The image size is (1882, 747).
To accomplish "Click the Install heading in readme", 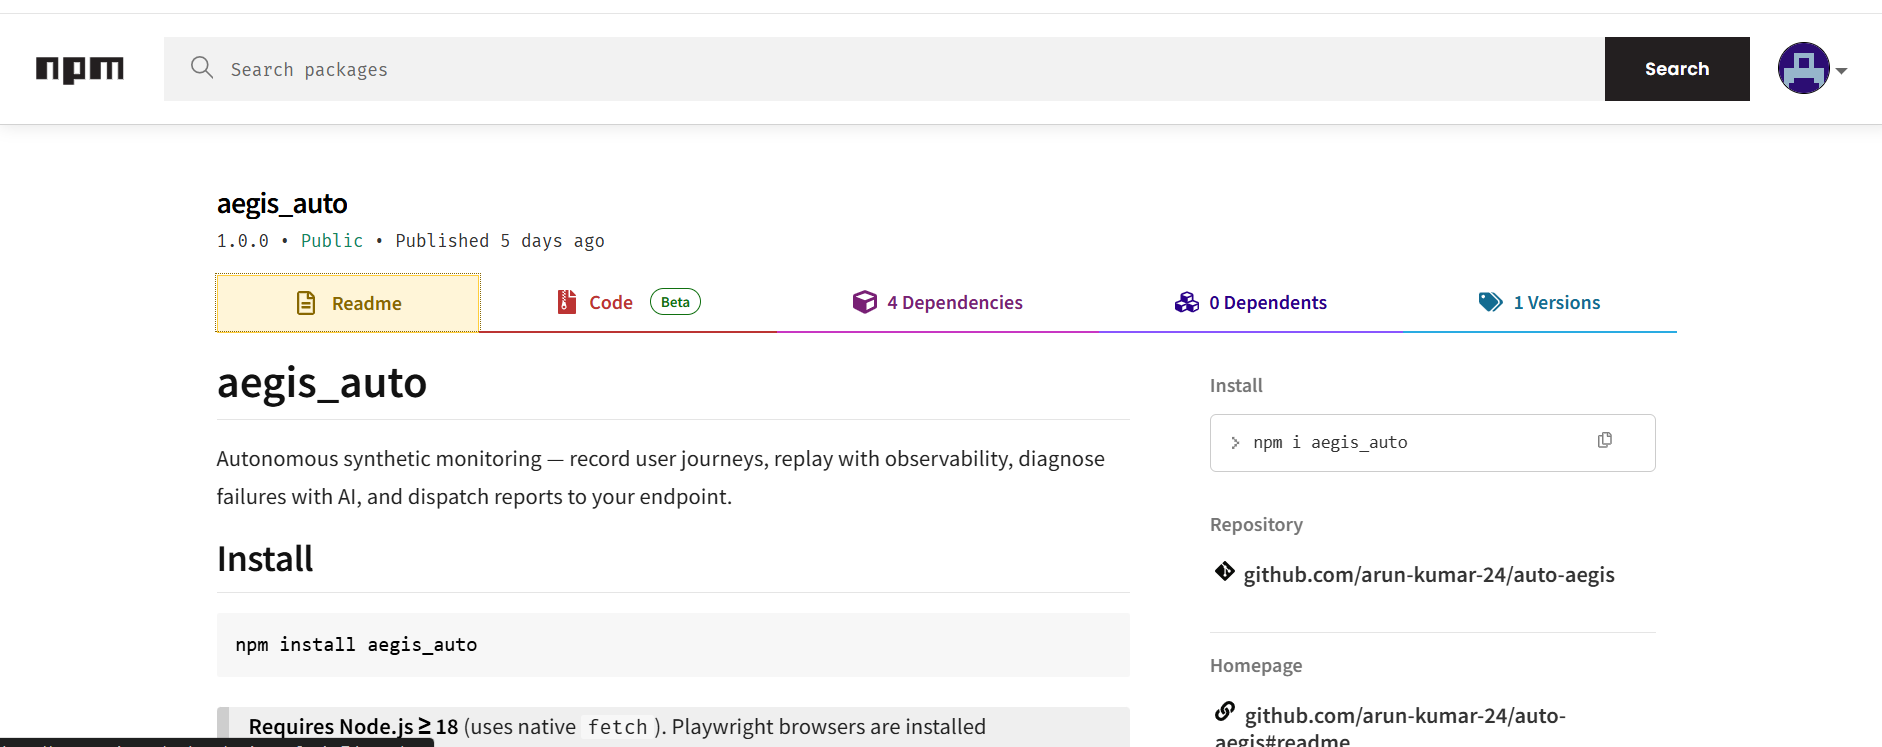I will pyautogui.click(x=265, y=559).
